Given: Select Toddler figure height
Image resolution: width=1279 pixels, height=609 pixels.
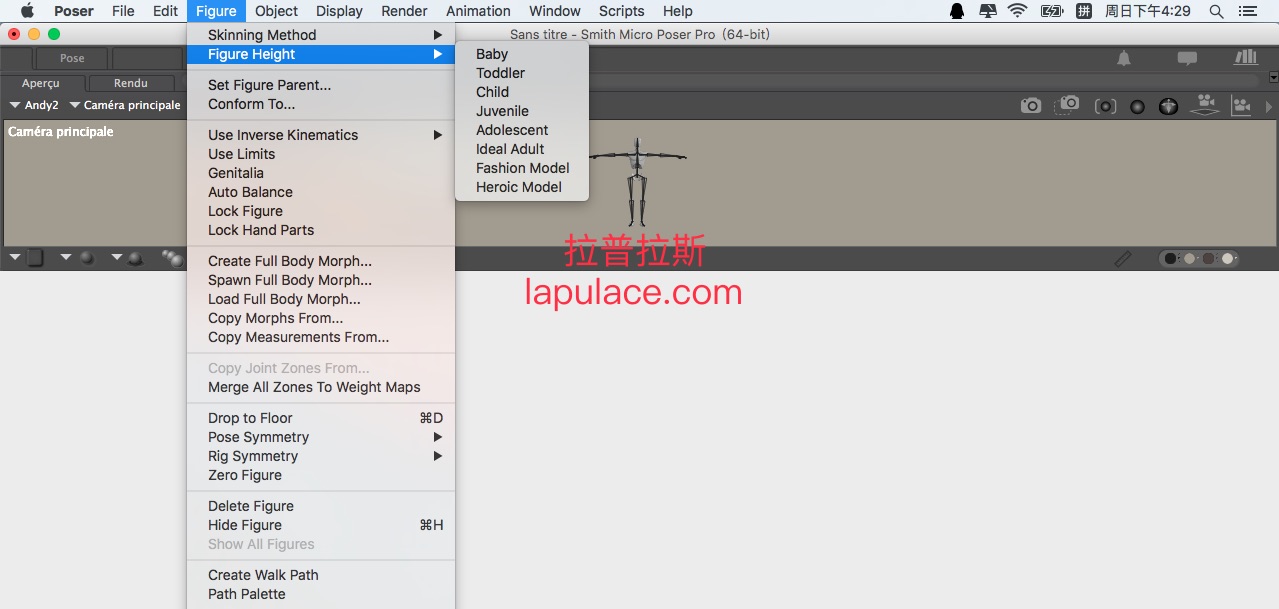Looking at the screenshot, I should click(x=522, y=73).
